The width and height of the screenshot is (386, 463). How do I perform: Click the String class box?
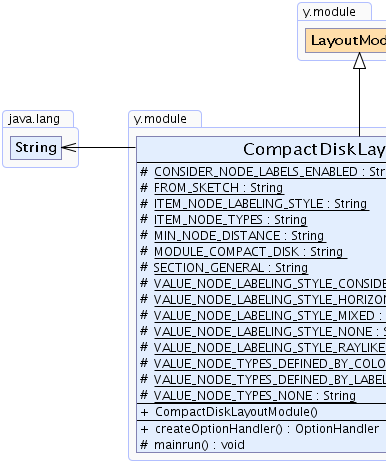(36, 148)
